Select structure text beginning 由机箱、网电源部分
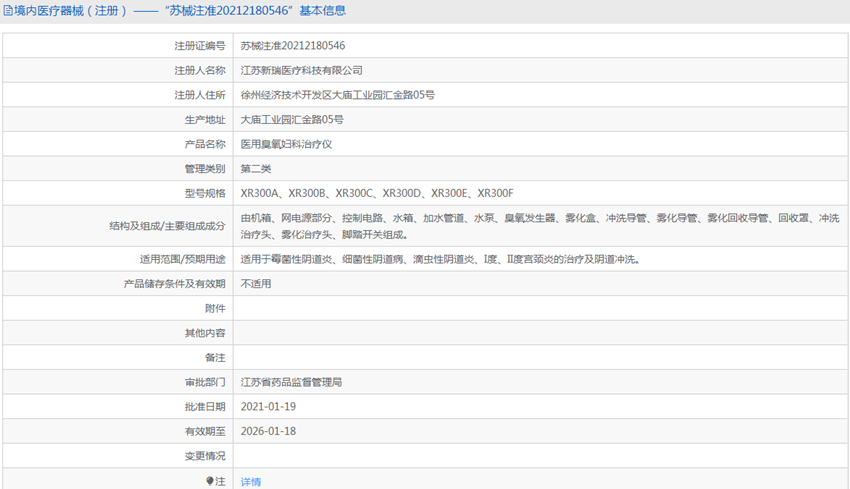Viewport: 850px width, 489px height. (540, 226)
